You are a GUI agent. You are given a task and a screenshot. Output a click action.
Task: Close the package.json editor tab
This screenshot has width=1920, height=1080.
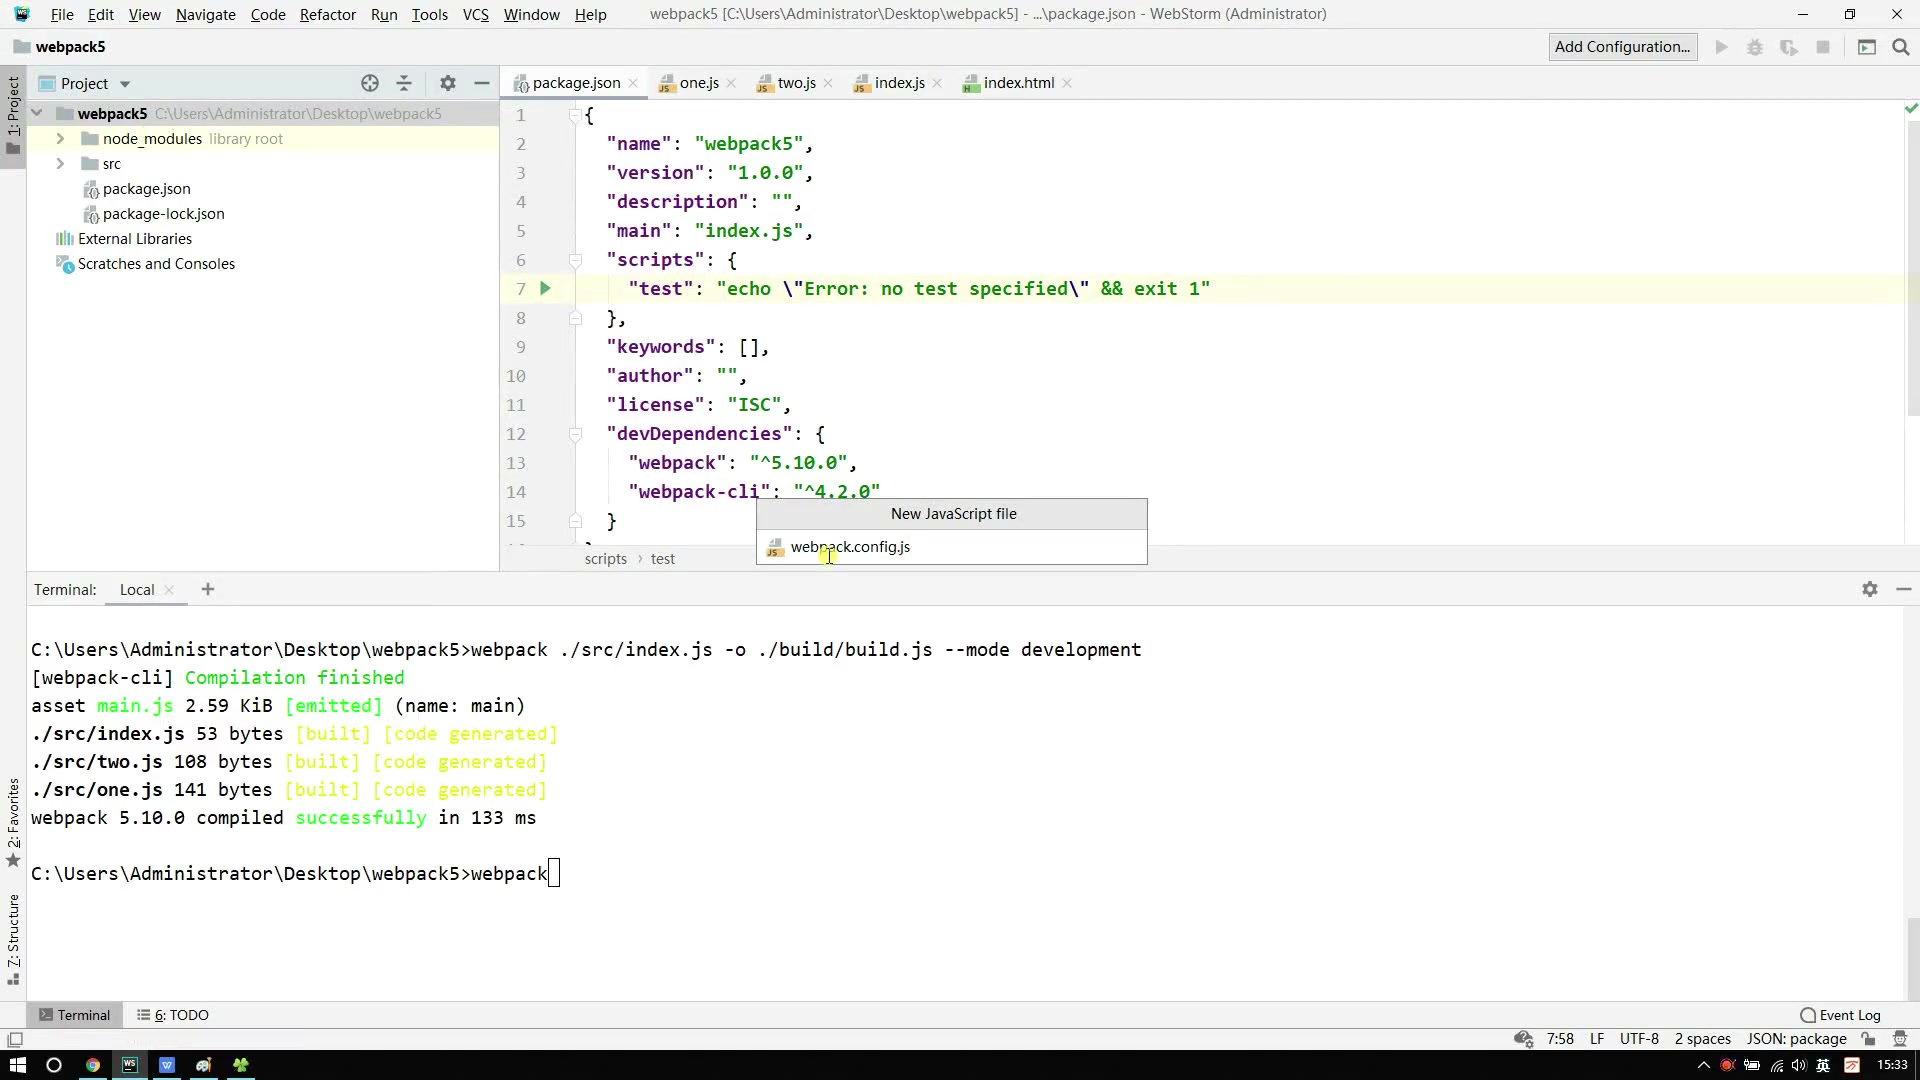(x=633, y=83)
